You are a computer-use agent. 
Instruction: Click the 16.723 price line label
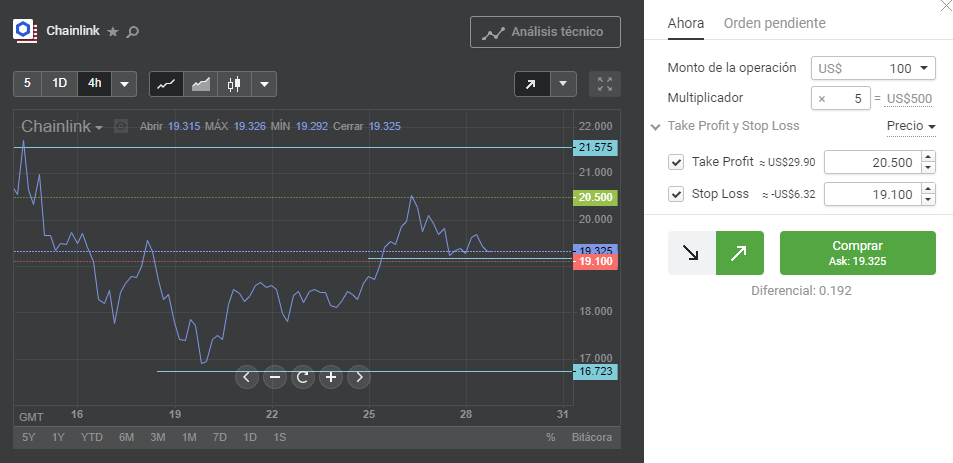(595, 371)
